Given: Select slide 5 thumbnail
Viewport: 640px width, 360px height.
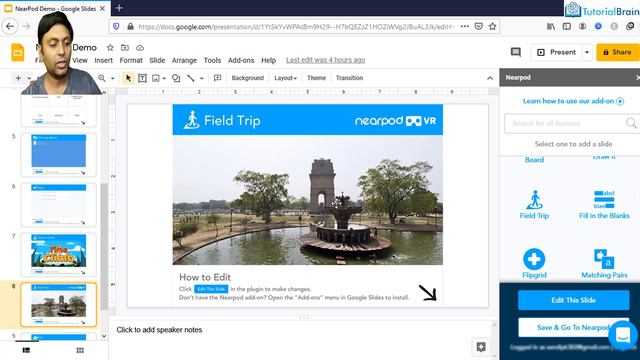Looking at the screenshot, I should pos(58,154).
